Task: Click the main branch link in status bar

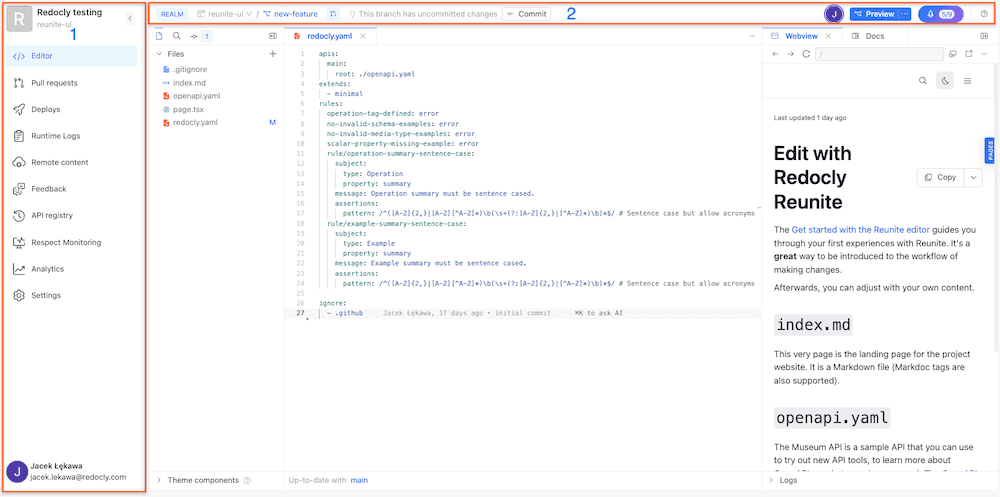Action: click(x=359, y=480)
